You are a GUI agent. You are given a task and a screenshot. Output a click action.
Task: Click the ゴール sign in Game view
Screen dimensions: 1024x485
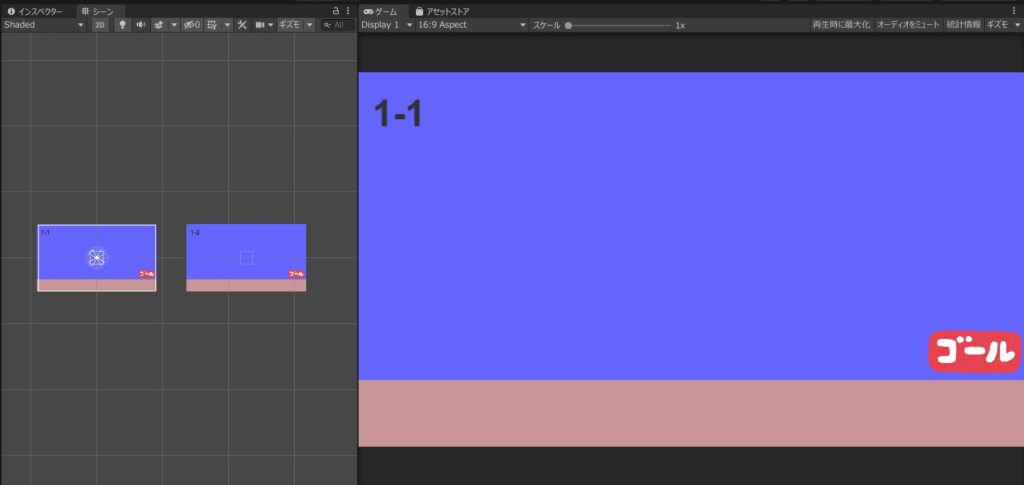974,352
